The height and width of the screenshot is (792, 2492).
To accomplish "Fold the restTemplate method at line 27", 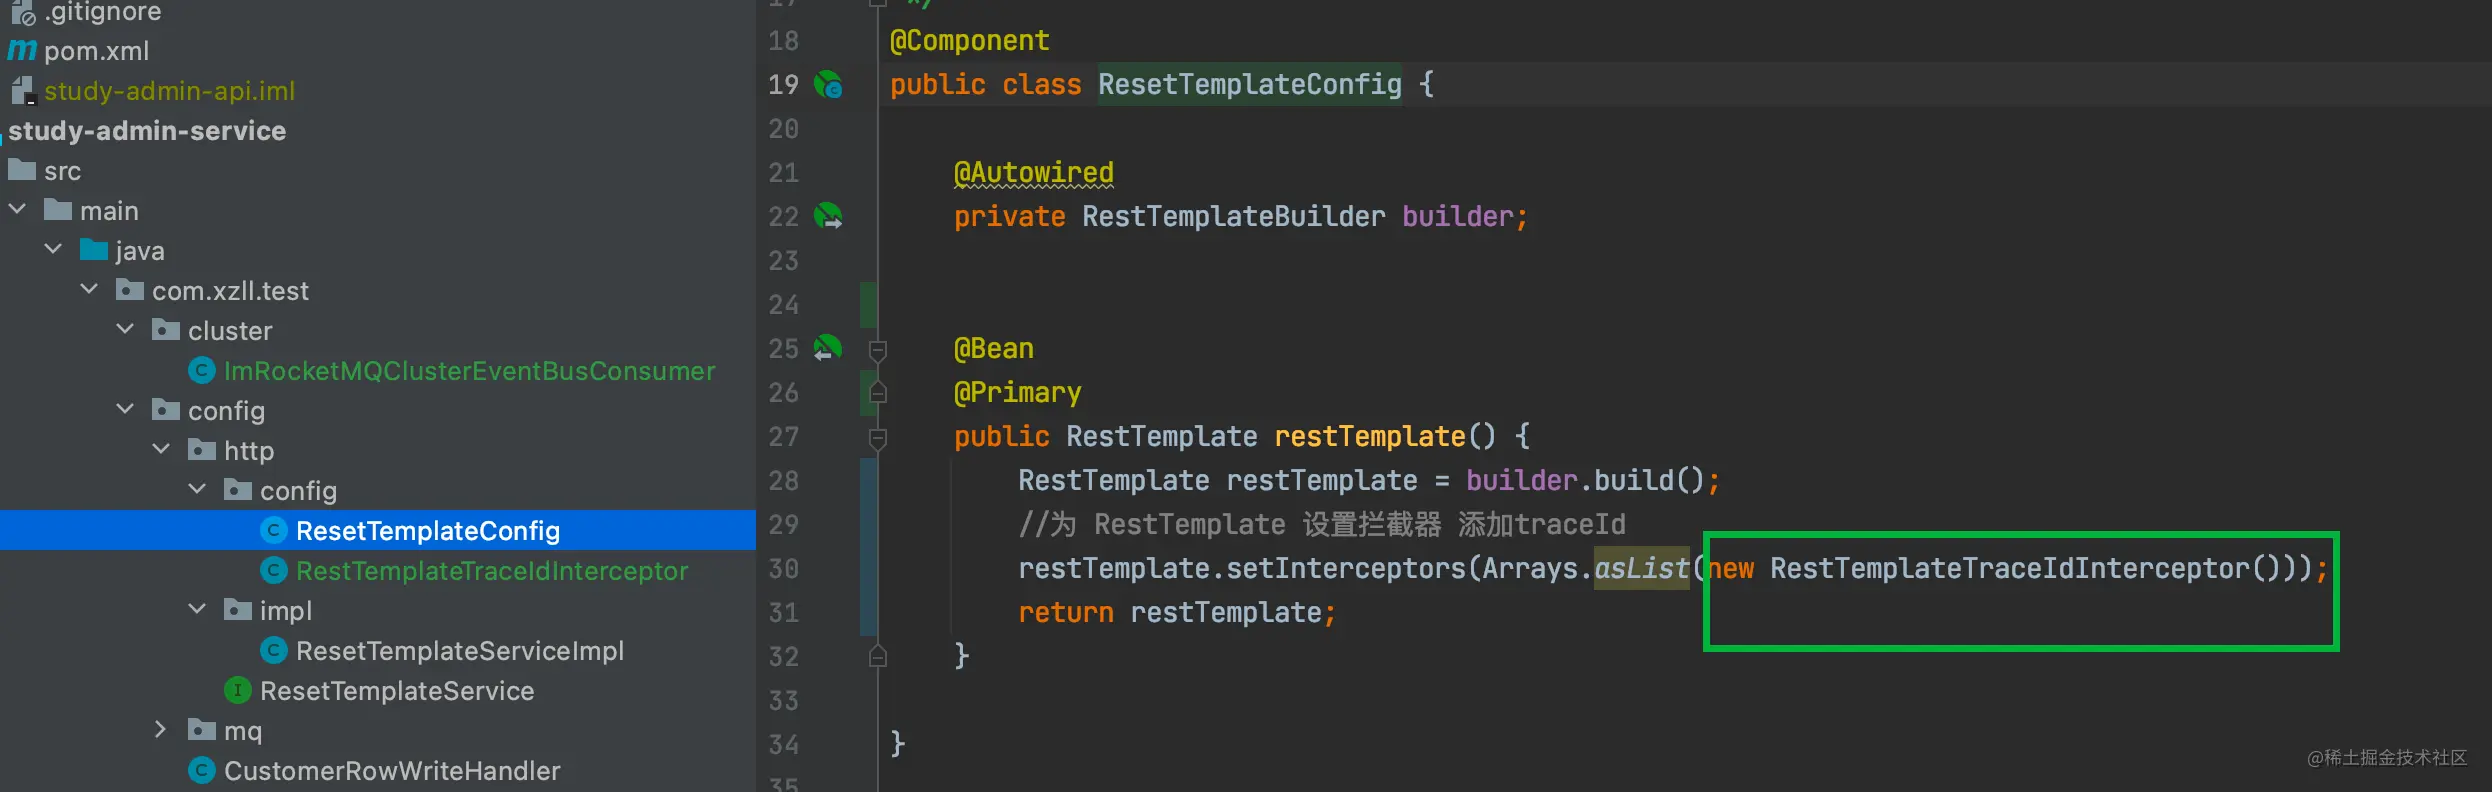I will (878, 438).
